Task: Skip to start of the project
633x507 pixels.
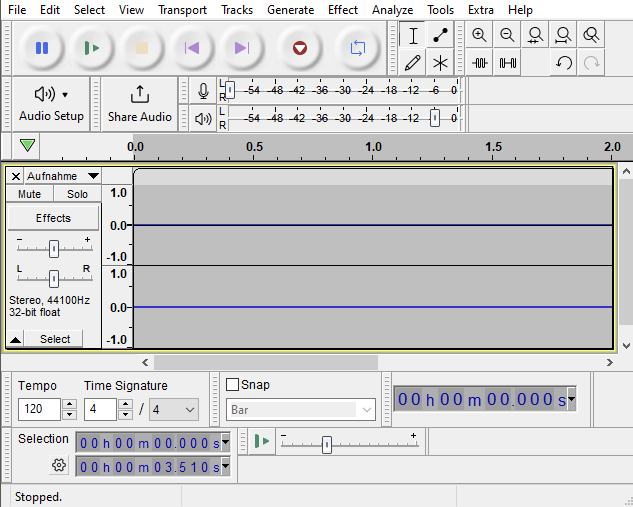Action: (x=192, y=48)
